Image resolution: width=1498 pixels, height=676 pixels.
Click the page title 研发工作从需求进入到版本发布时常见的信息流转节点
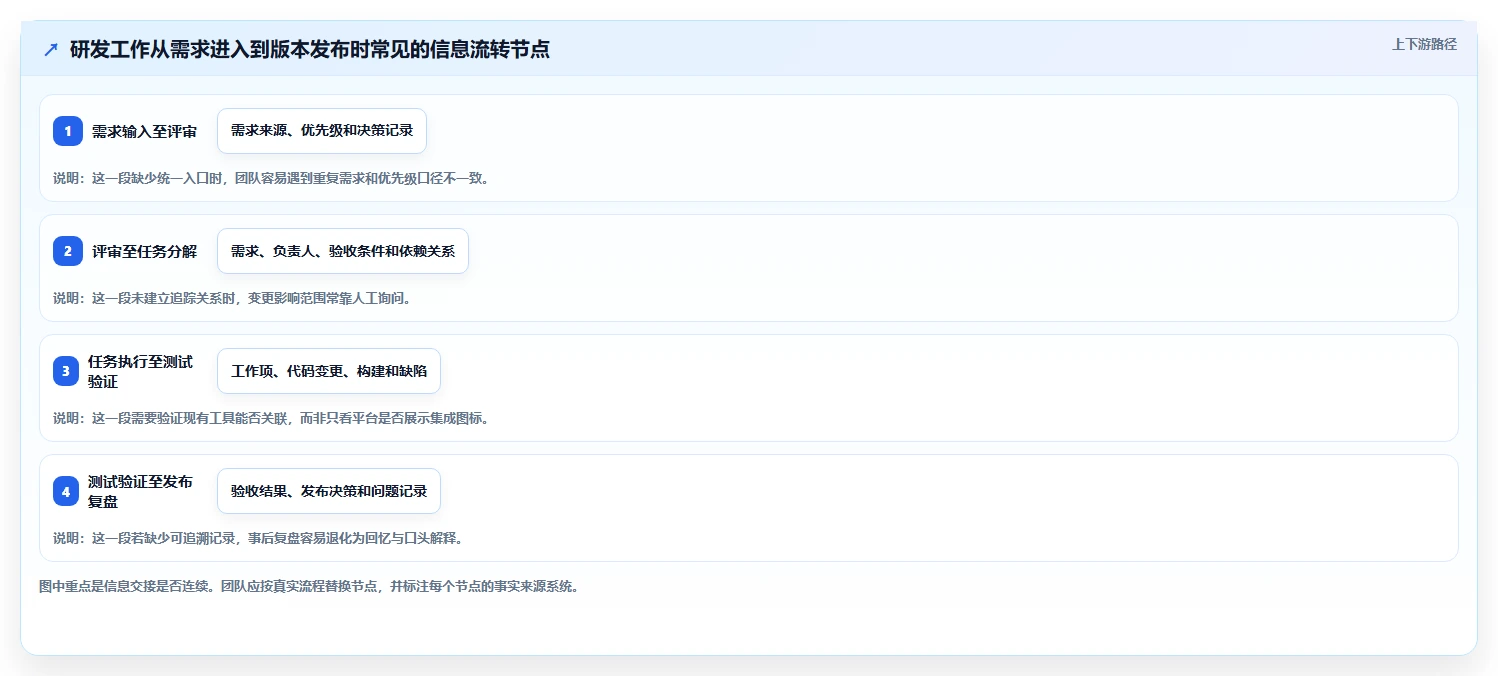point(310,49)
